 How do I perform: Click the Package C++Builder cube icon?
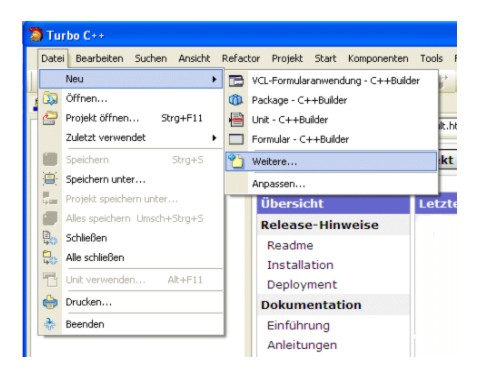coord(236,100)
